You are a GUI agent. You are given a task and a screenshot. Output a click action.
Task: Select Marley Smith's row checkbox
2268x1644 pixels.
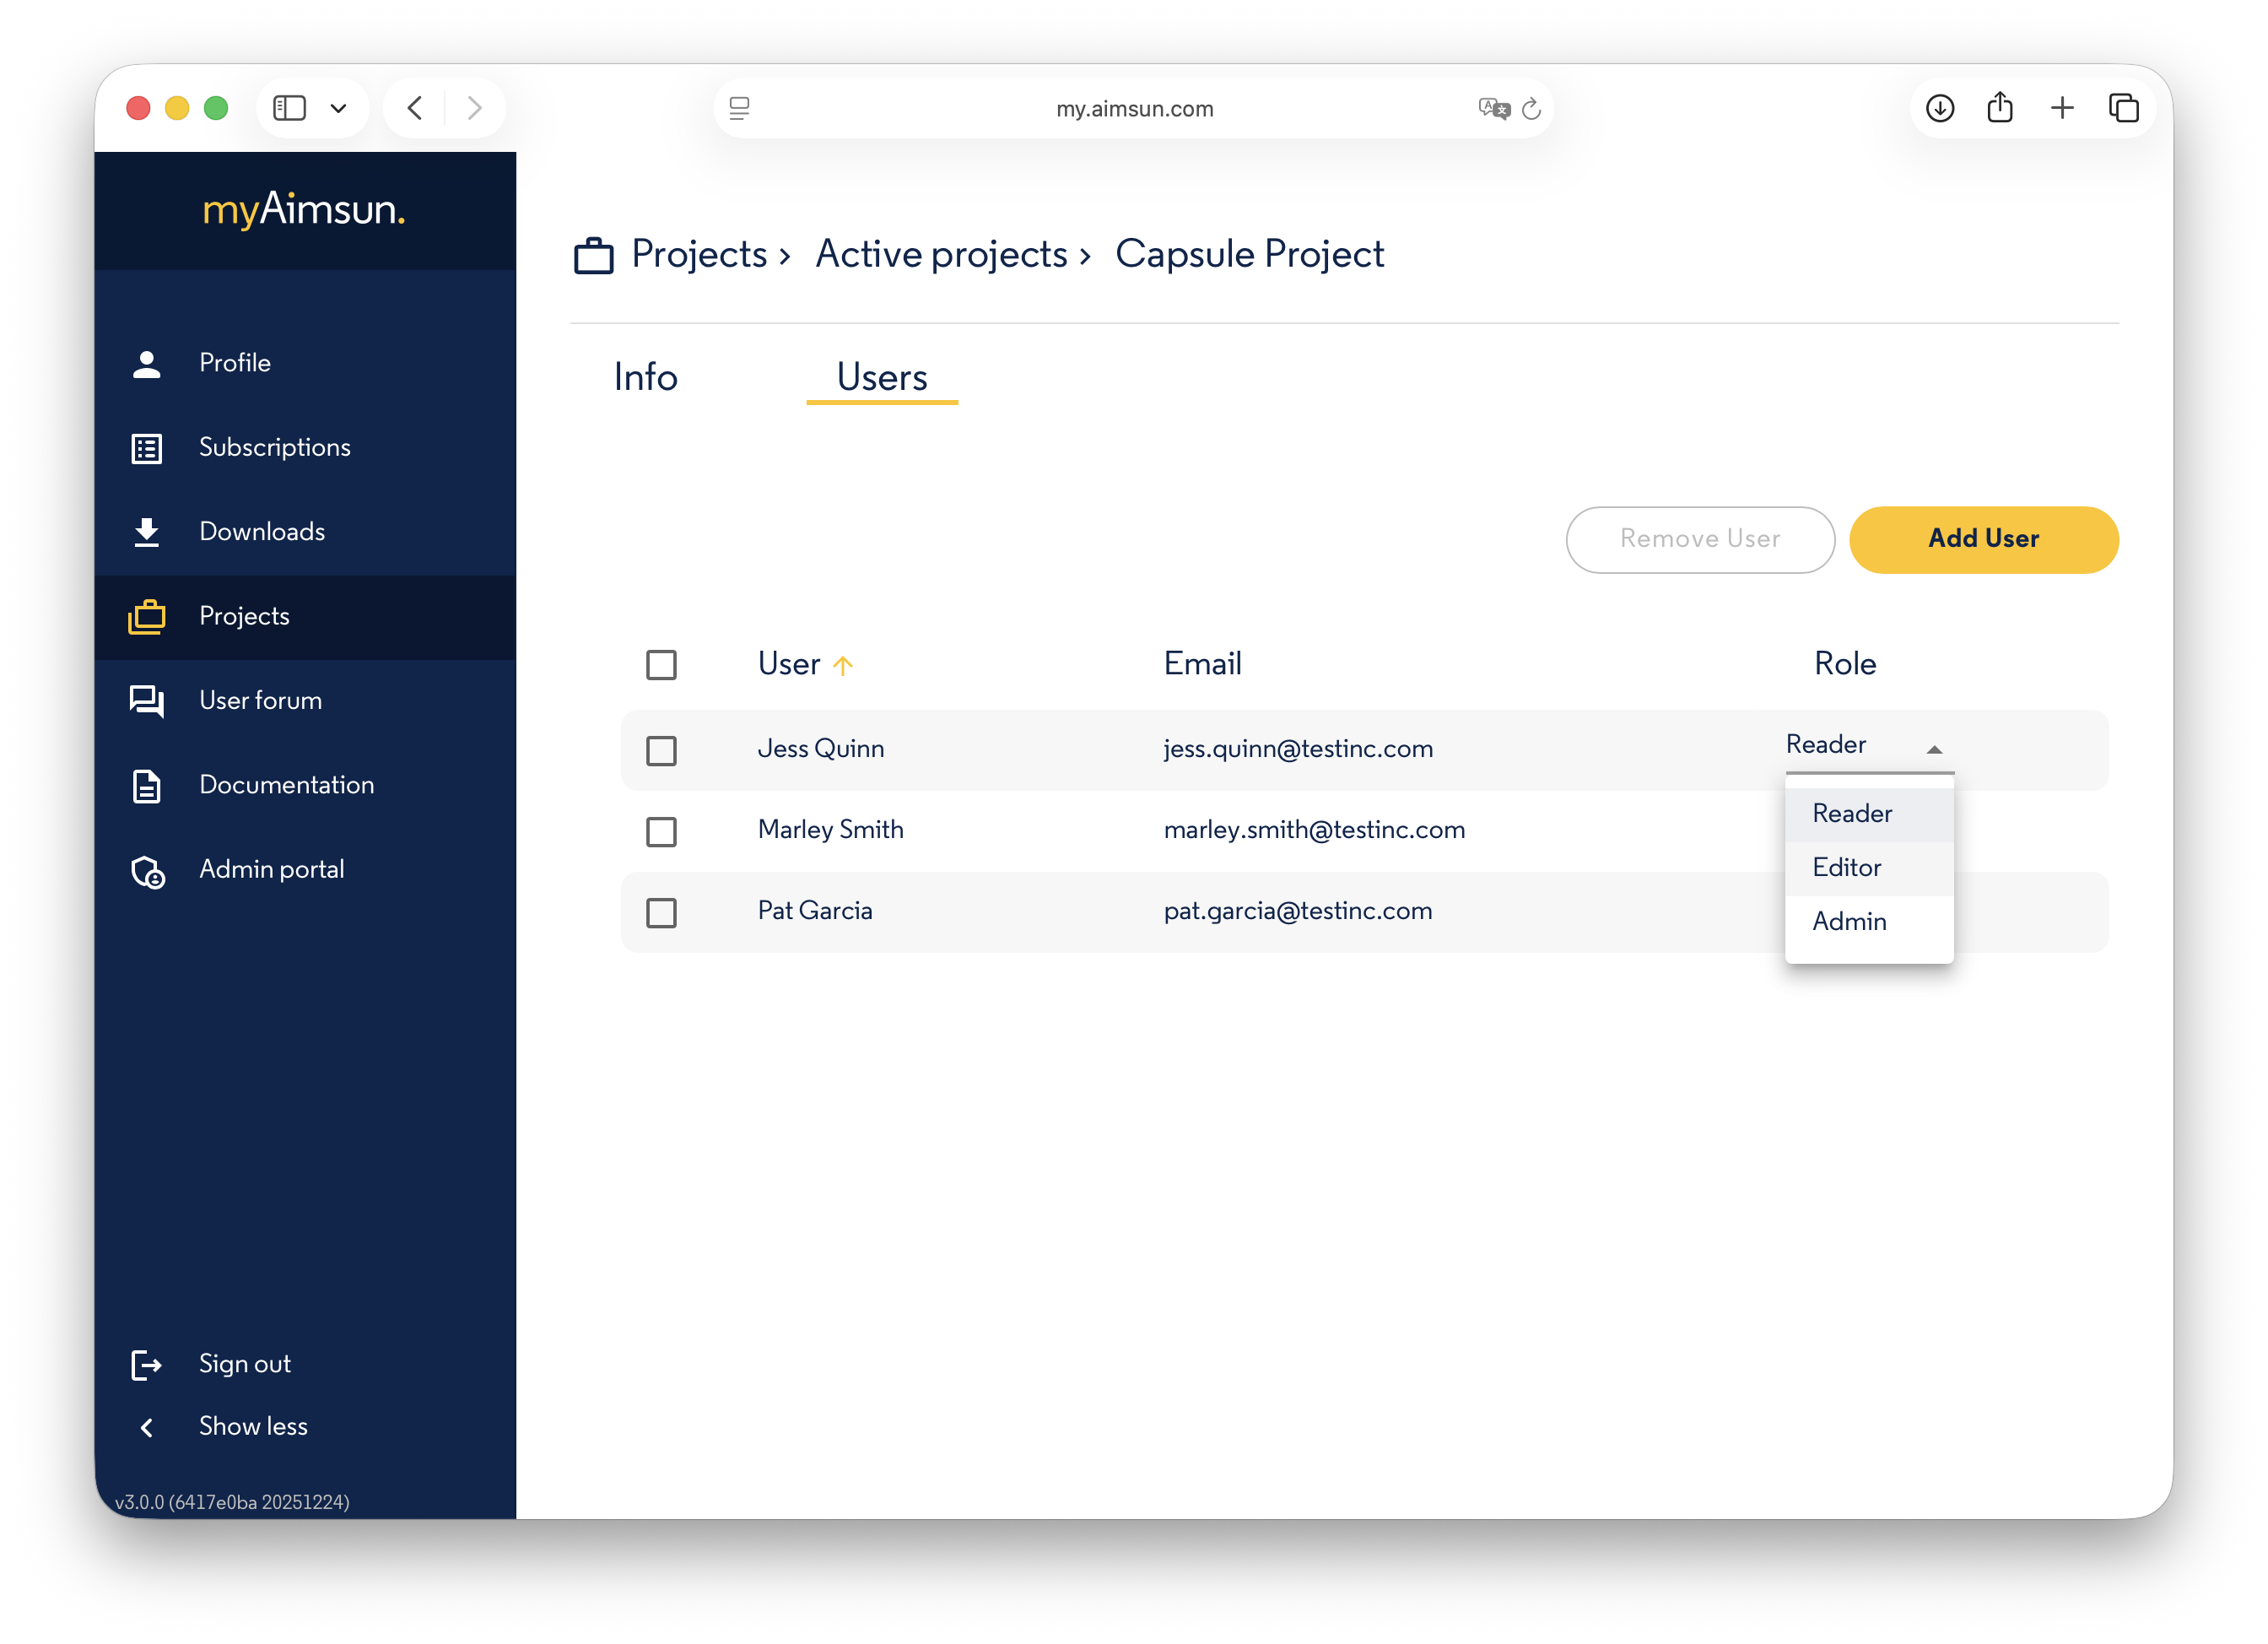661,831
